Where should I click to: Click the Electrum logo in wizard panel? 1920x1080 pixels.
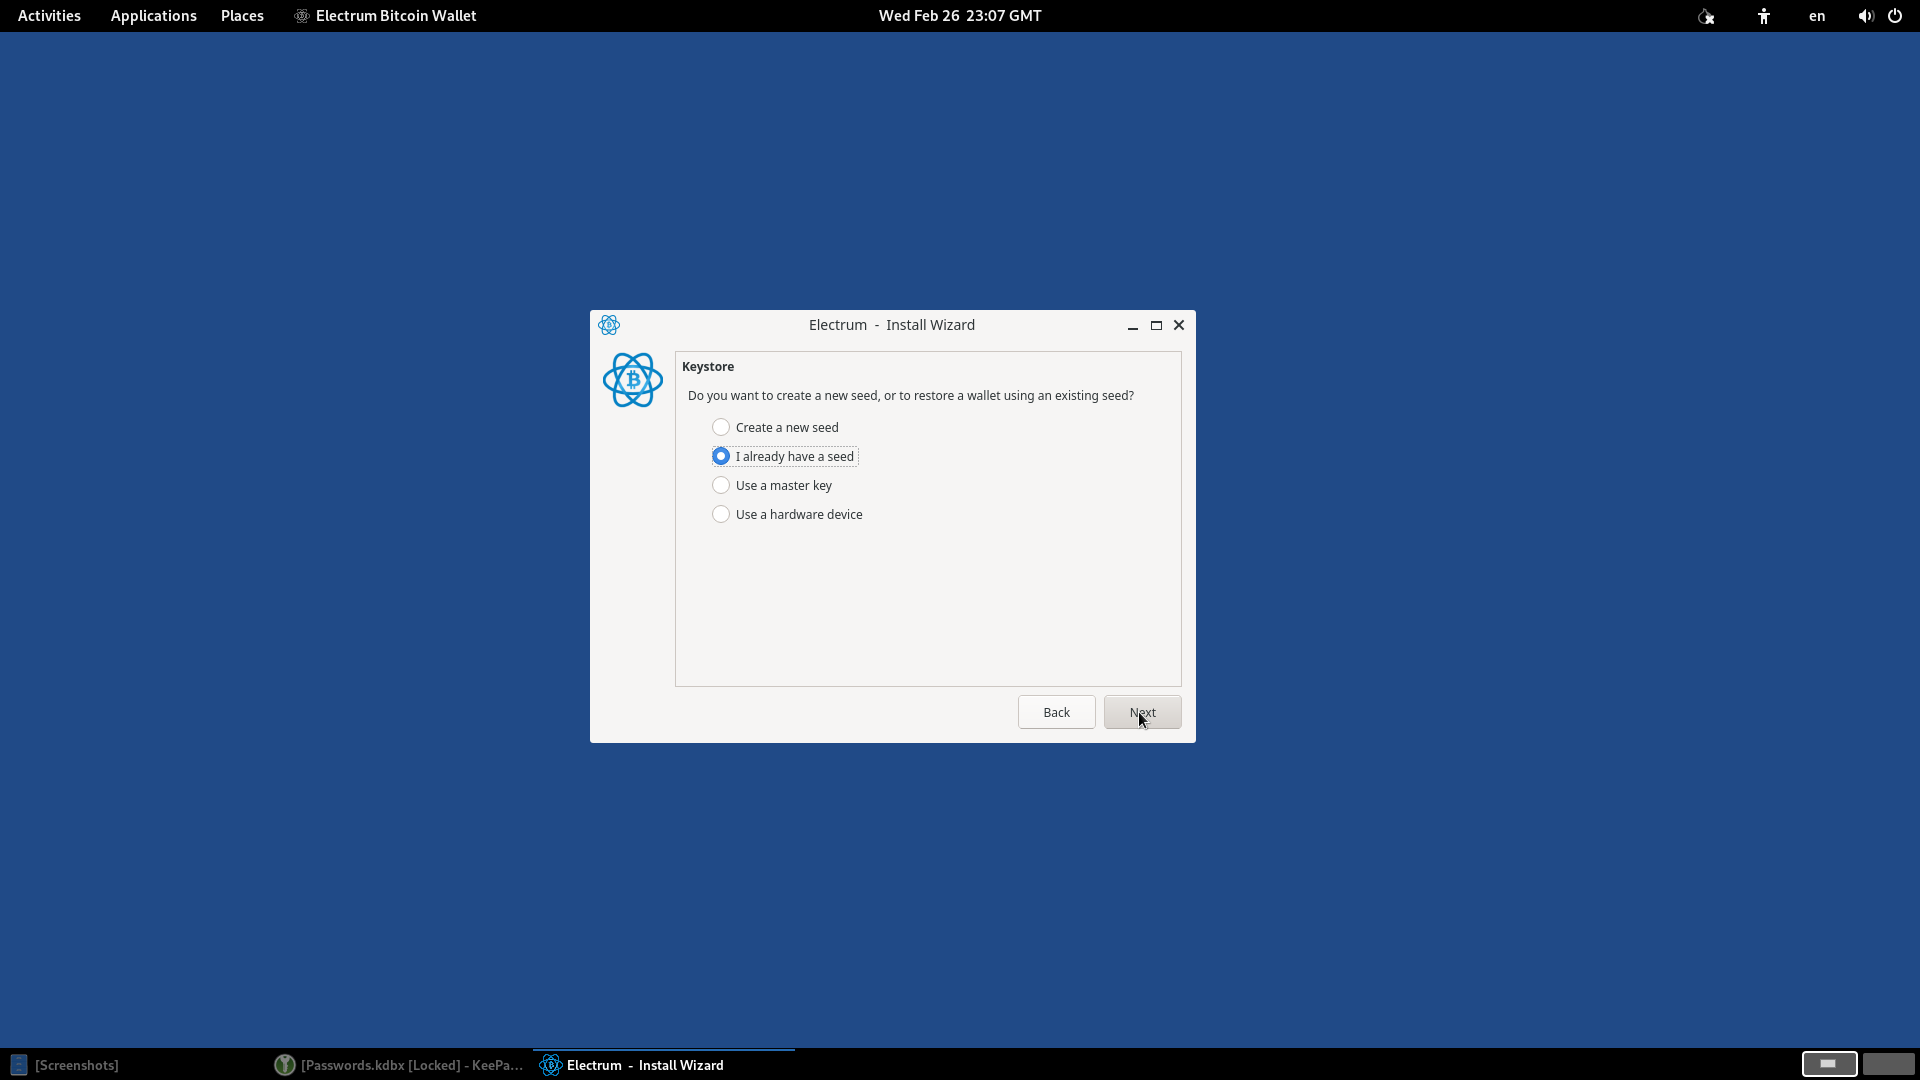pos(632,380)
